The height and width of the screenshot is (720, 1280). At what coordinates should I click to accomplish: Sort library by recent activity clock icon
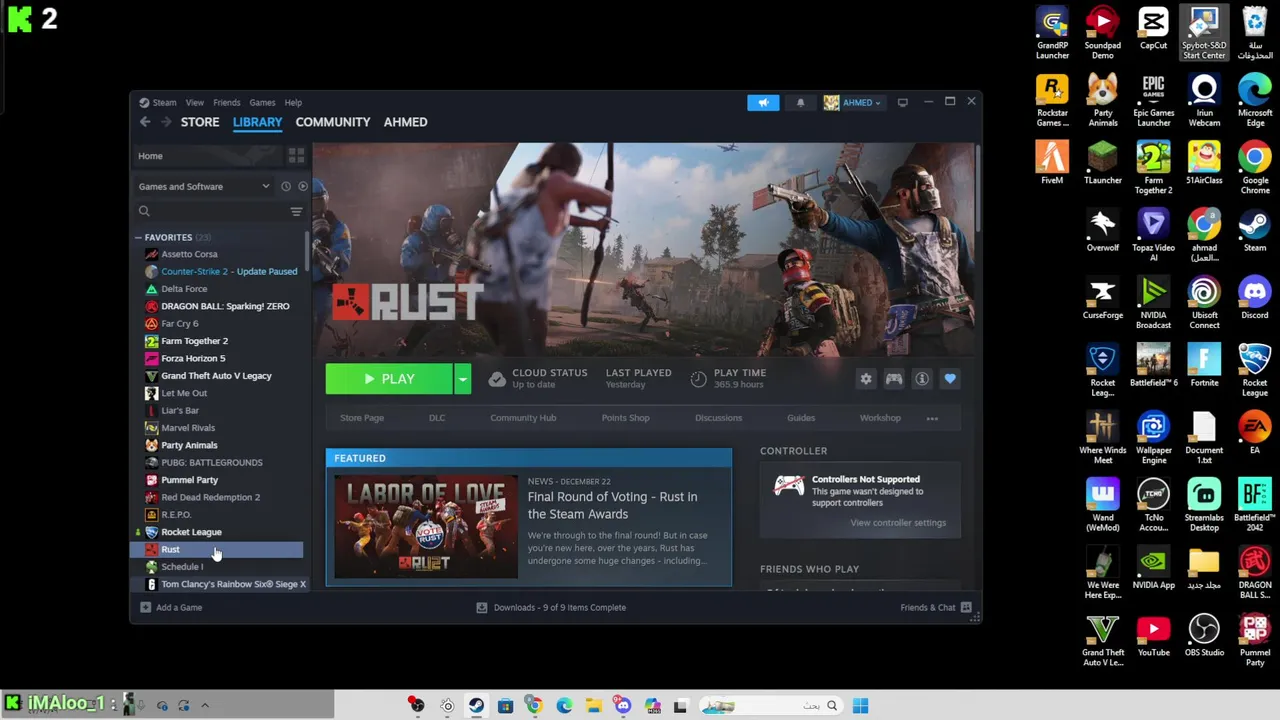point(286,186)
